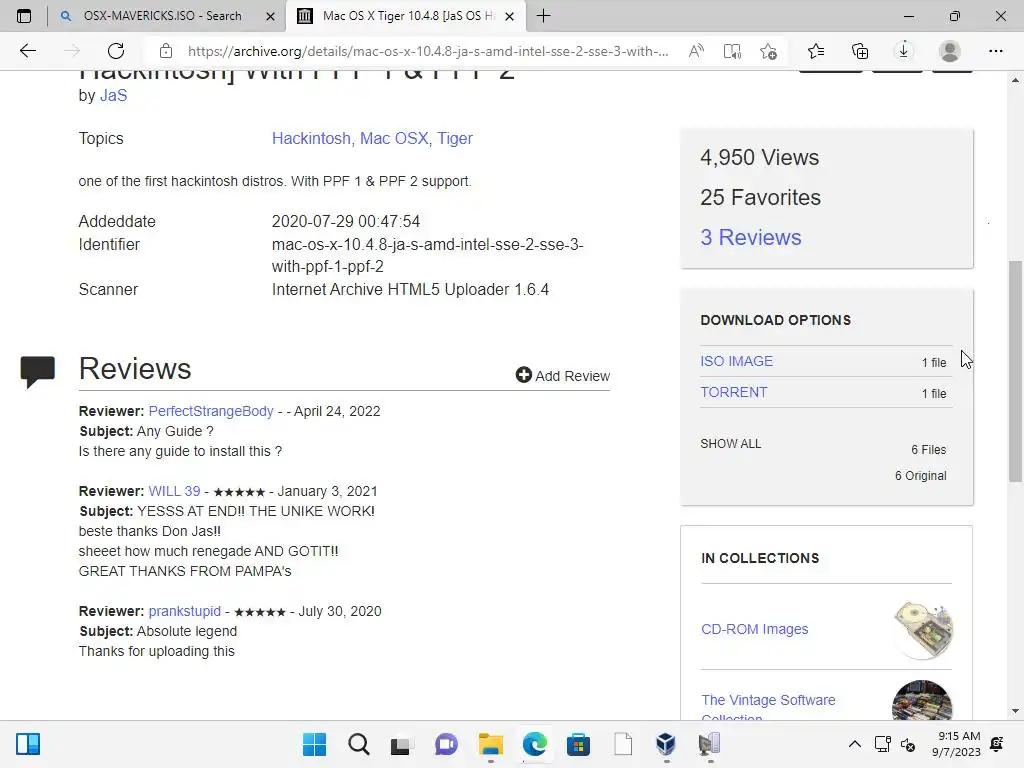The height and width of the screenshot is (768, 1024).
Task: Open the network status tray icon
Action: [882, 744]
